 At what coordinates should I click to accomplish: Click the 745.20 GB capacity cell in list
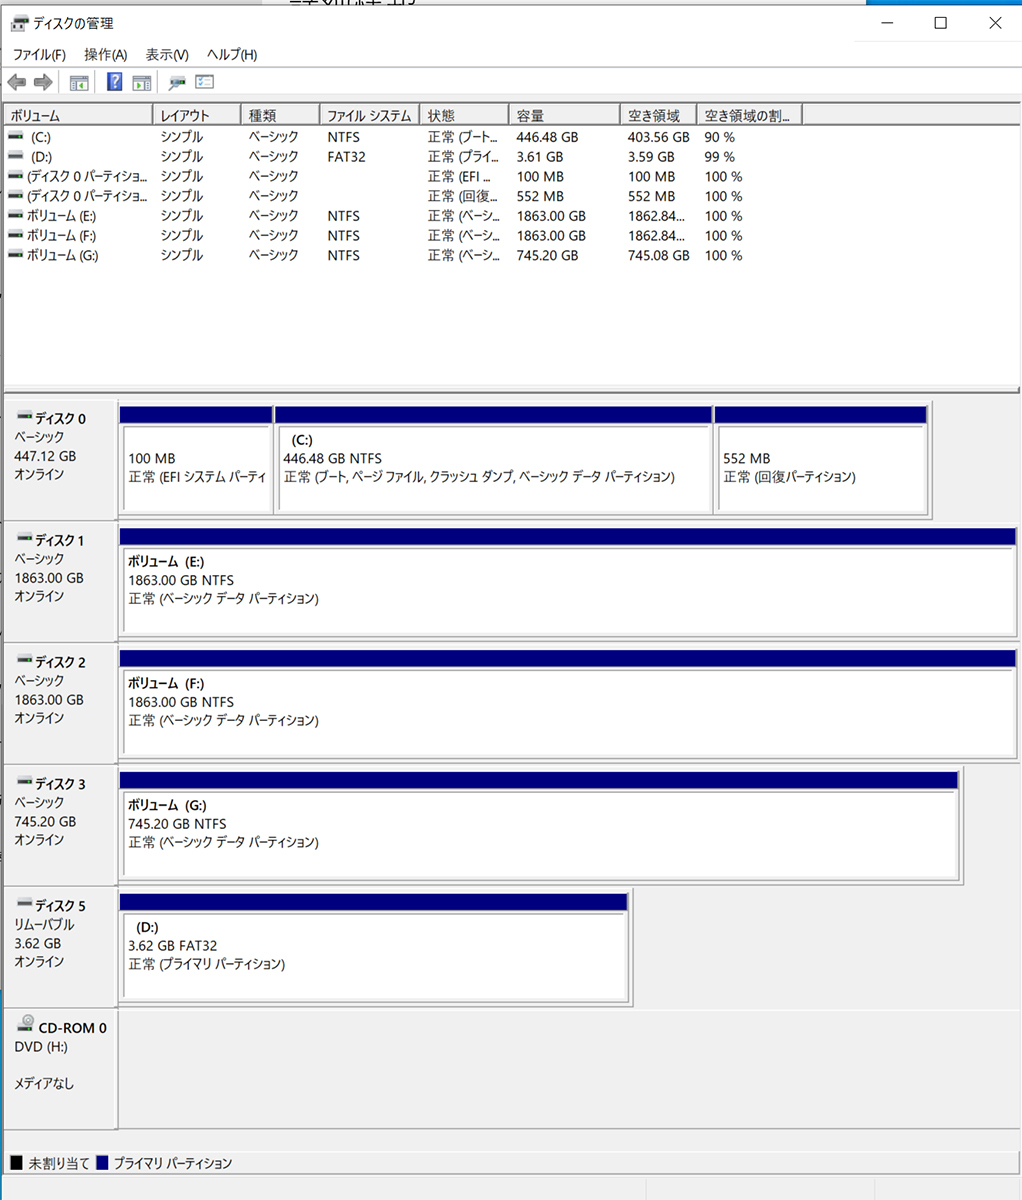pos(547,256)
